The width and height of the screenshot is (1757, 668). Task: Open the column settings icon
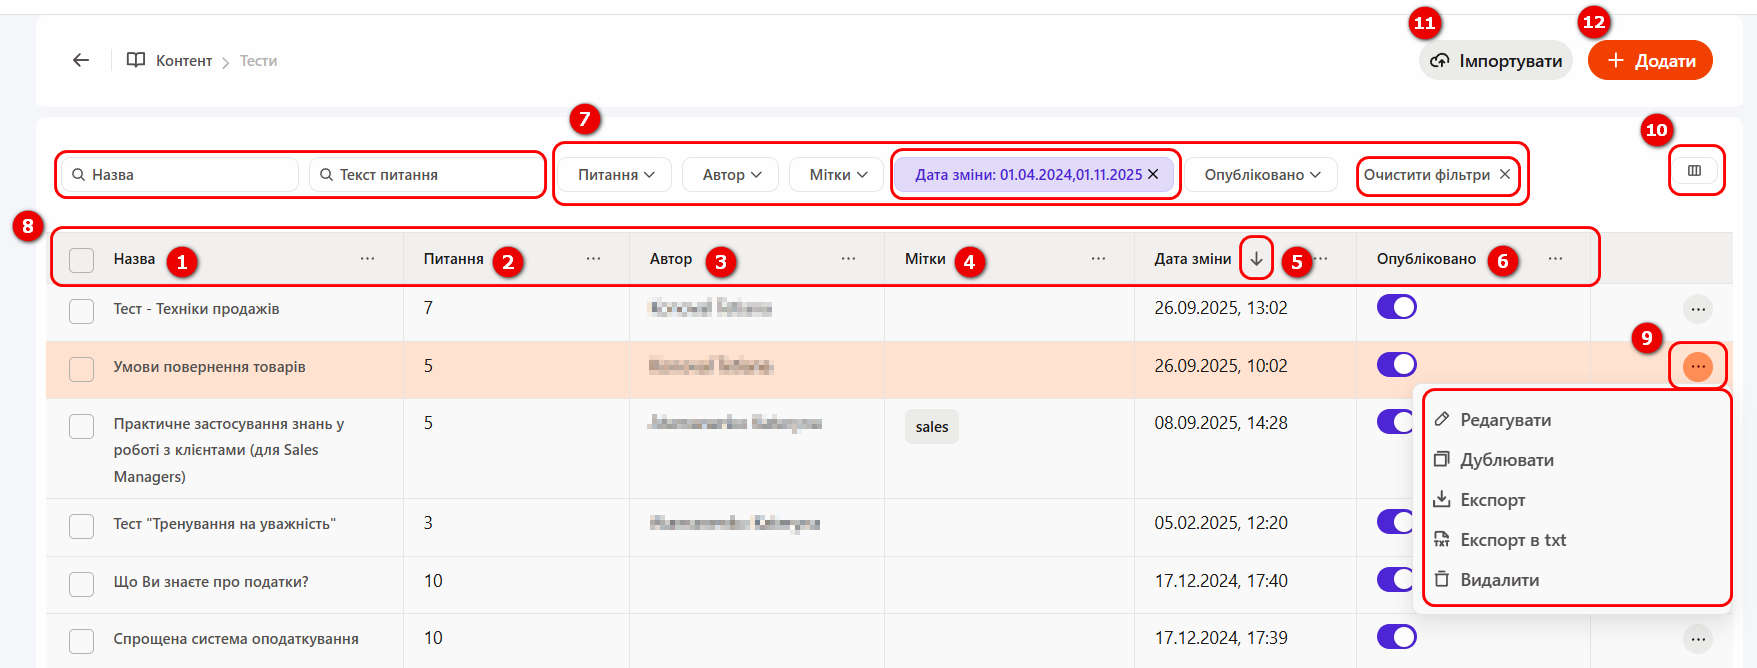pos(1694,171)
